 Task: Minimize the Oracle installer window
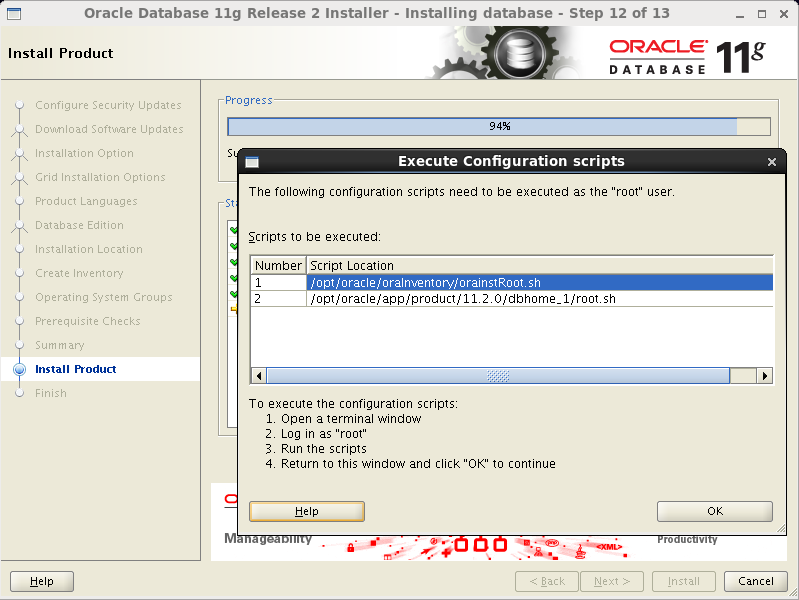point(740,14)
